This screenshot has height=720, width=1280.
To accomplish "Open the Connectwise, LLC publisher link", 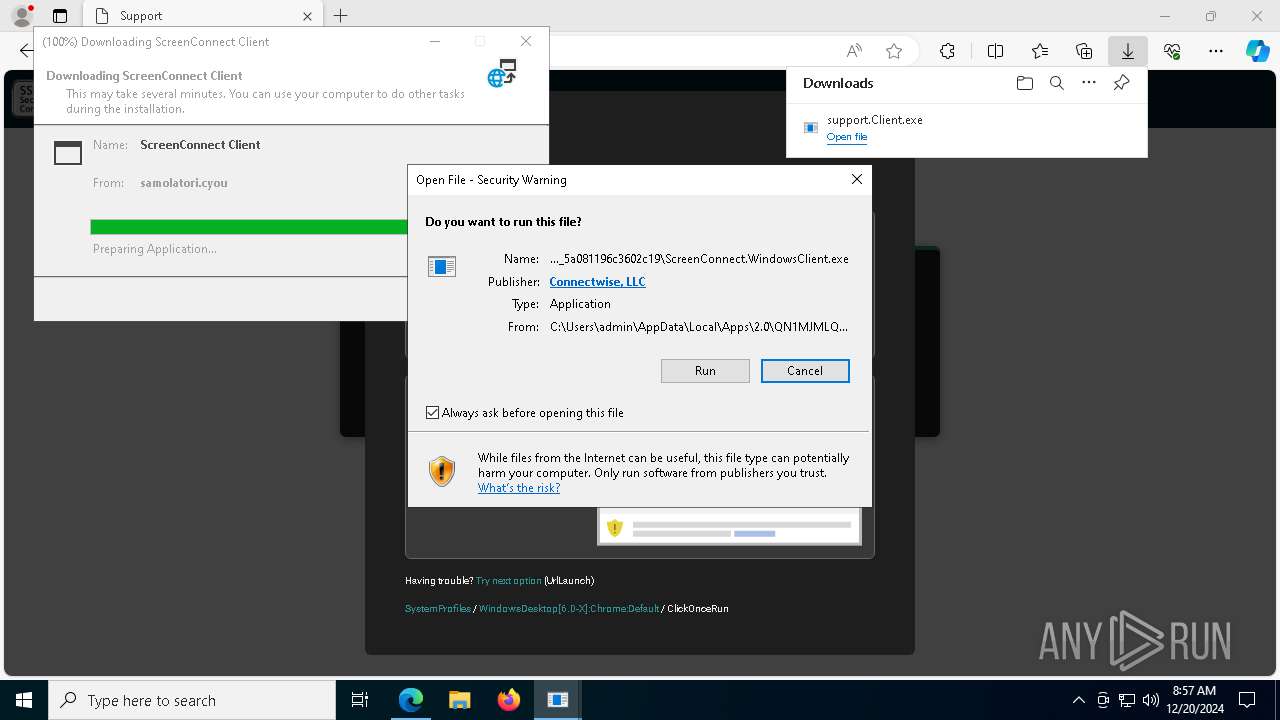I will (597, 282).
